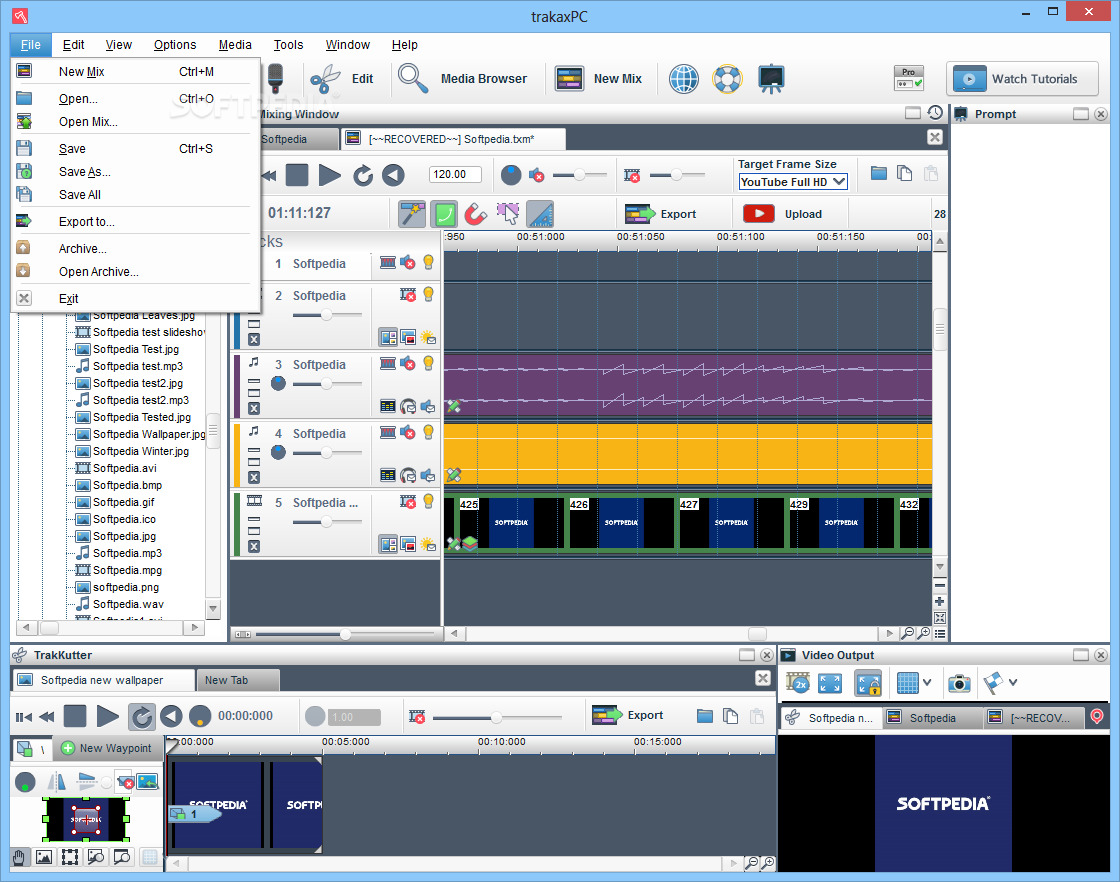
Task: Adjust the TrakKutter volume slider
Action: pos(496,716)
